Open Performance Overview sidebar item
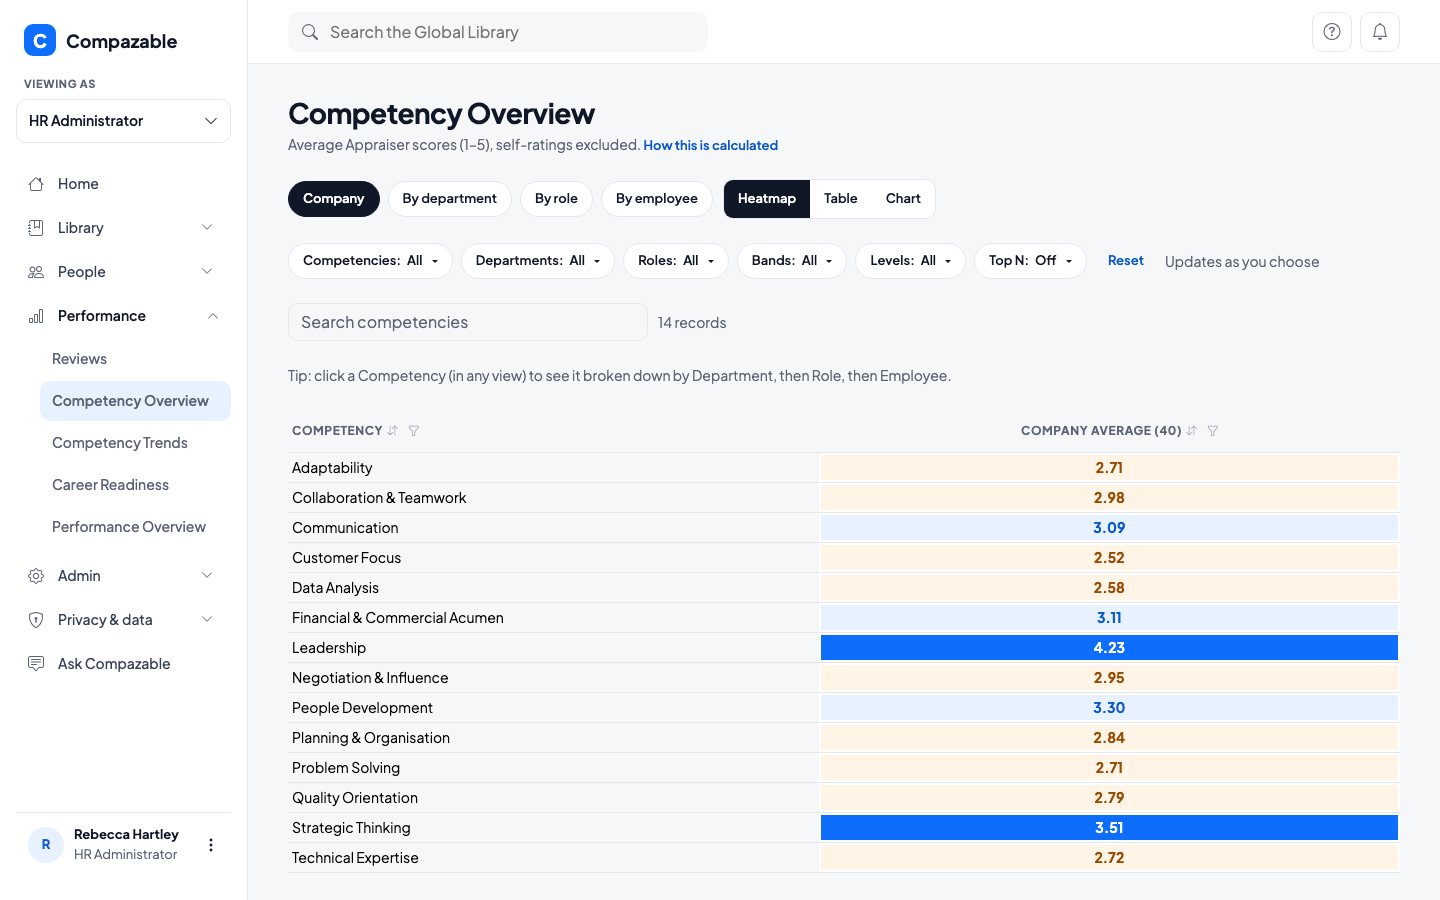This screenshot has width=1440, height=900. (x=135, y=527)
